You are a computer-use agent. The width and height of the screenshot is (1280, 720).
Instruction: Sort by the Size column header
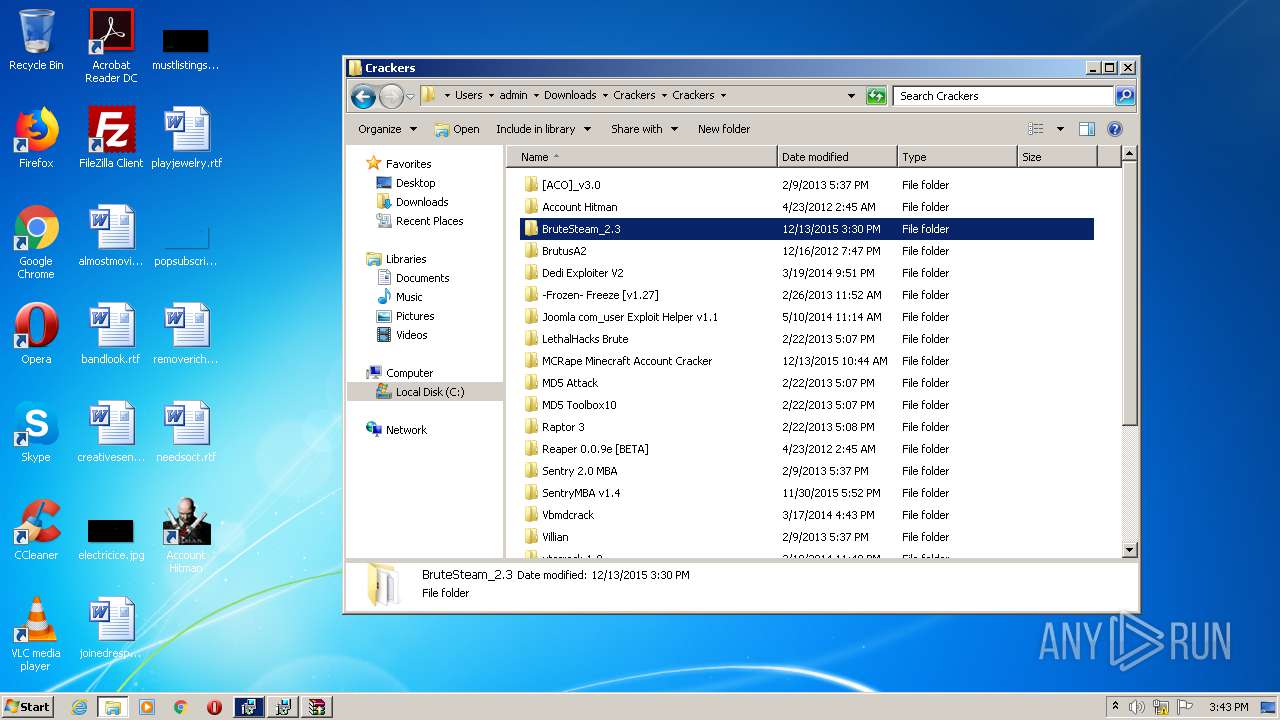point(1057,157)
